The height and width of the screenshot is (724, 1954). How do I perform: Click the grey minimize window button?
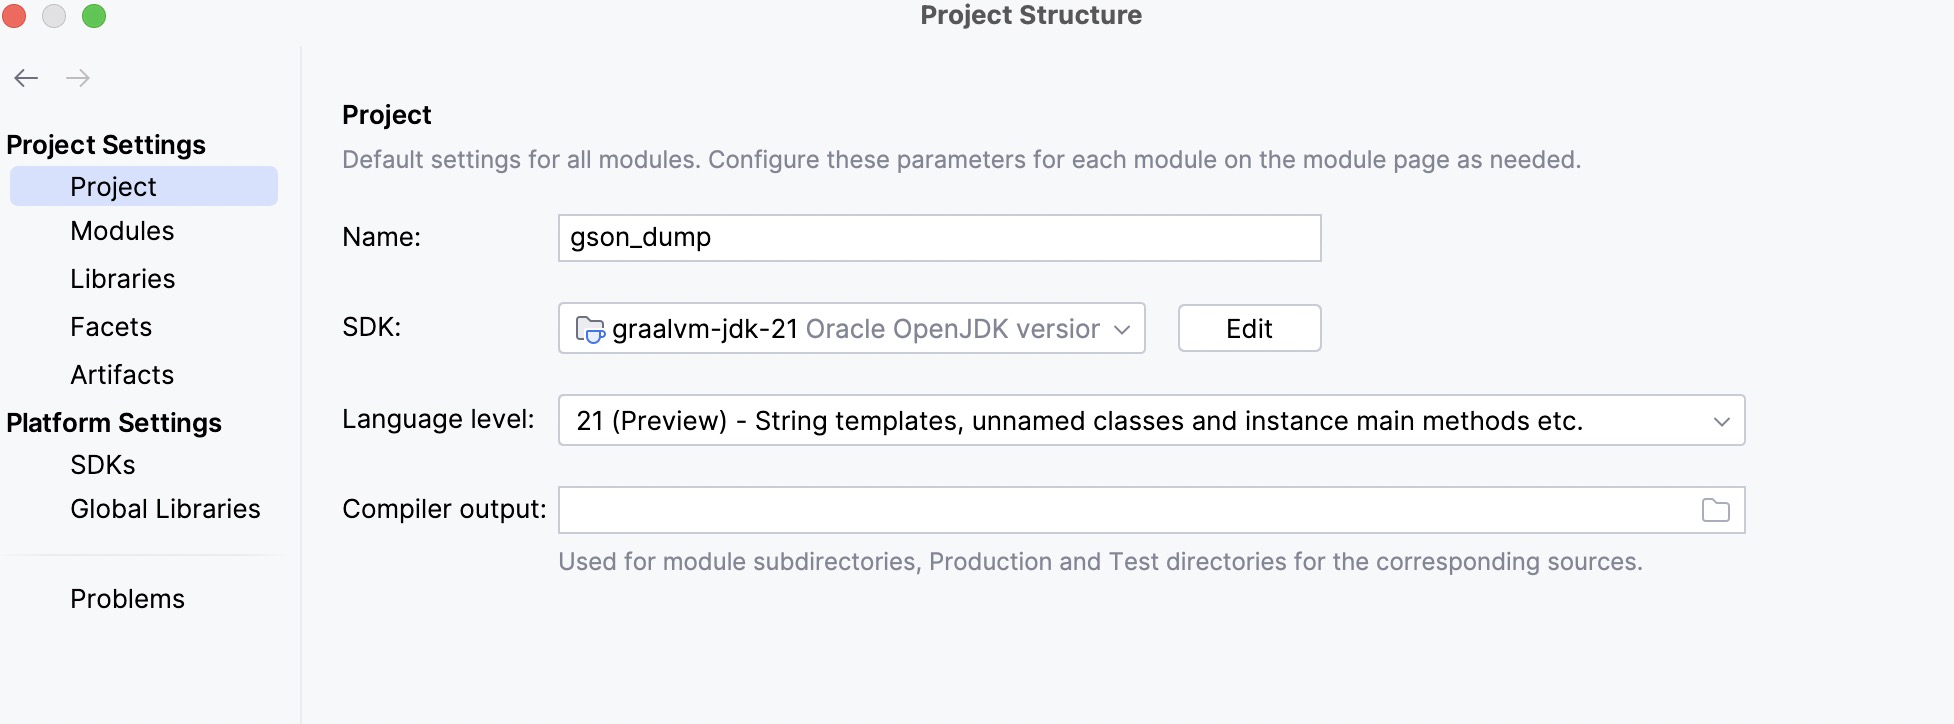[x=54, y=16]
